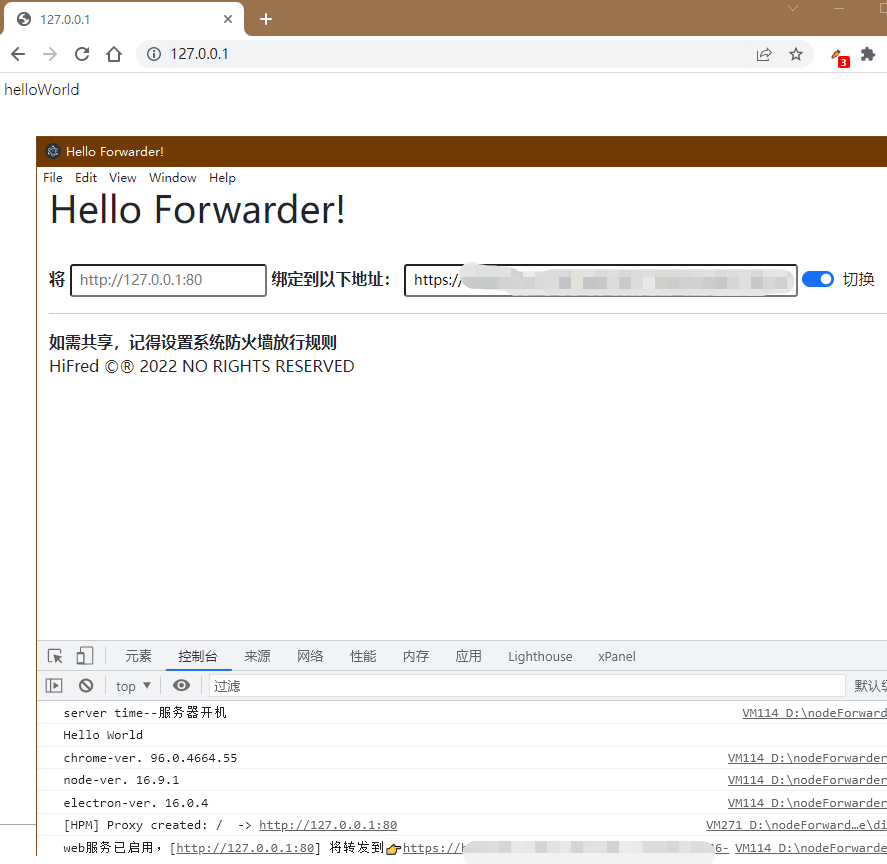
Task: Switch to the Lighthouse DevTools tab
Action: click(540, 656)
